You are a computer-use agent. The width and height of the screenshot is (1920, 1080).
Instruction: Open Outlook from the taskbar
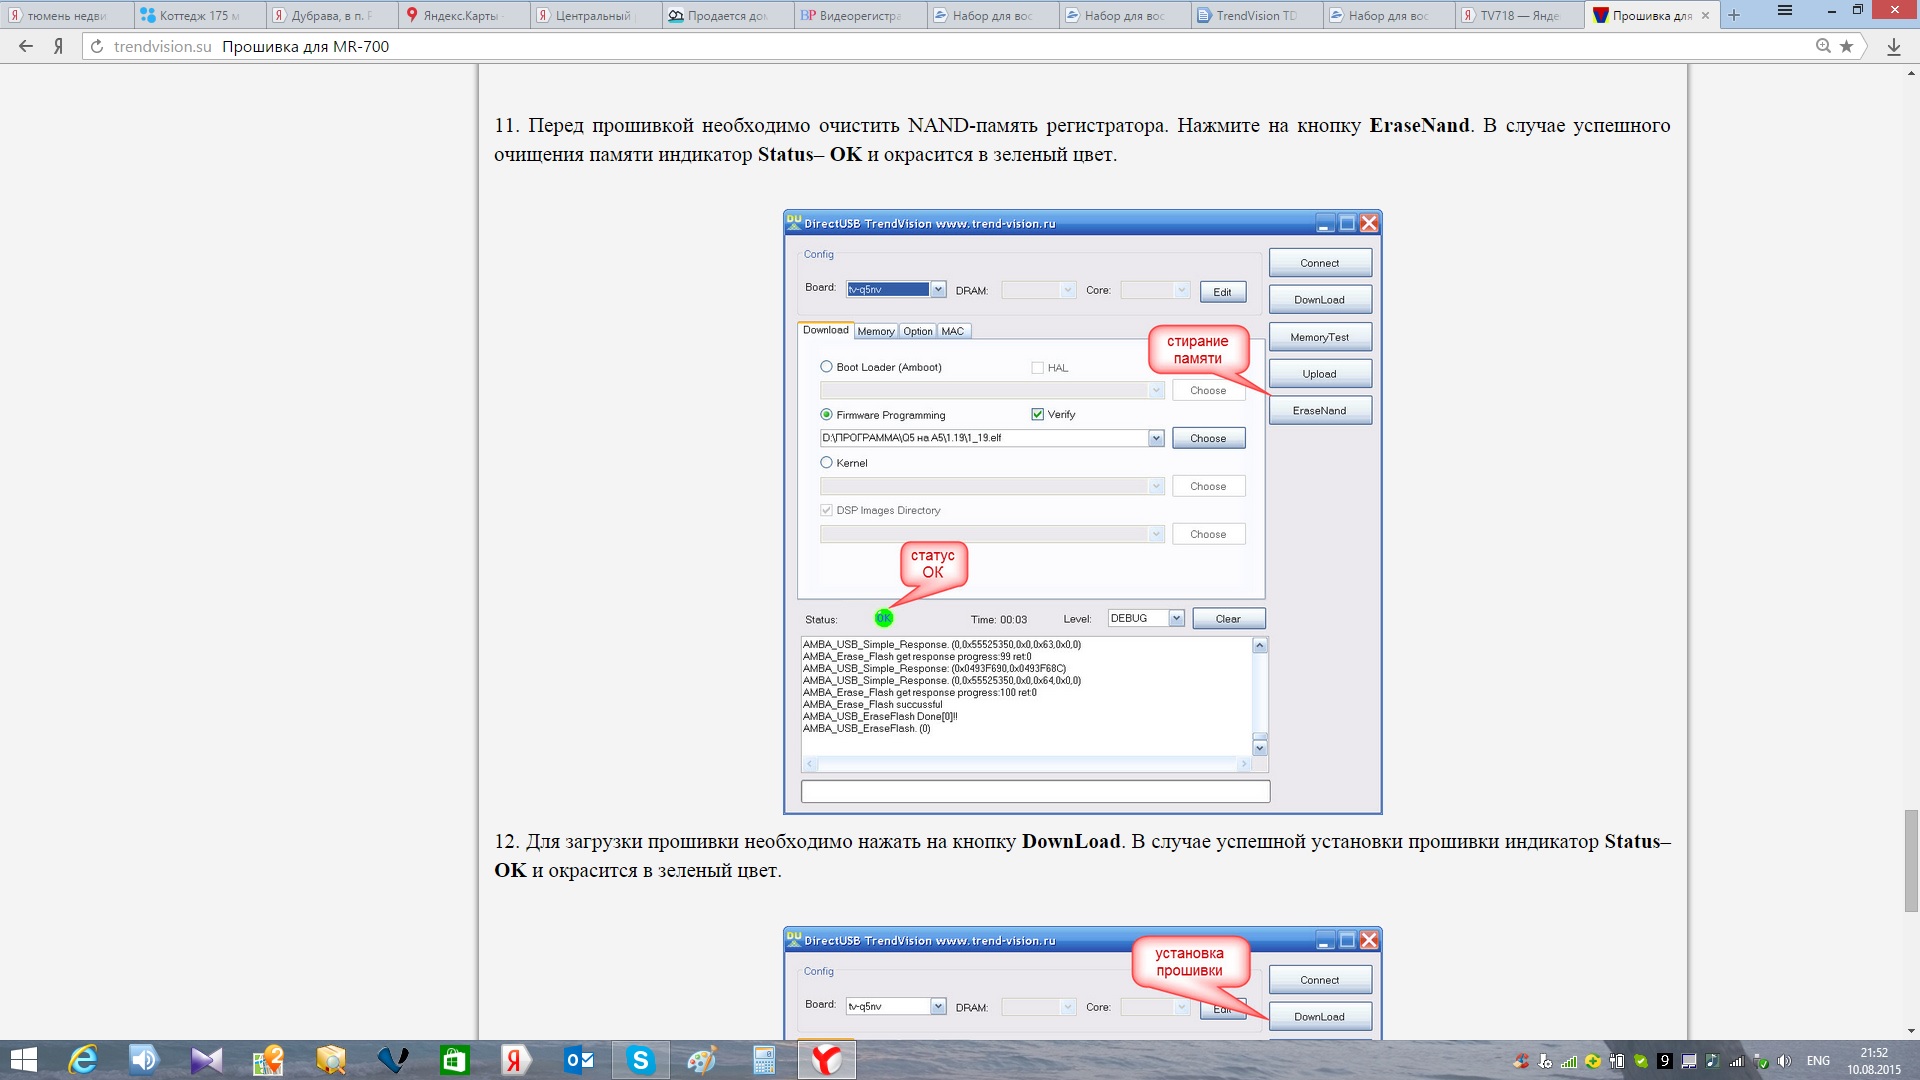(x=579, y=1059)
